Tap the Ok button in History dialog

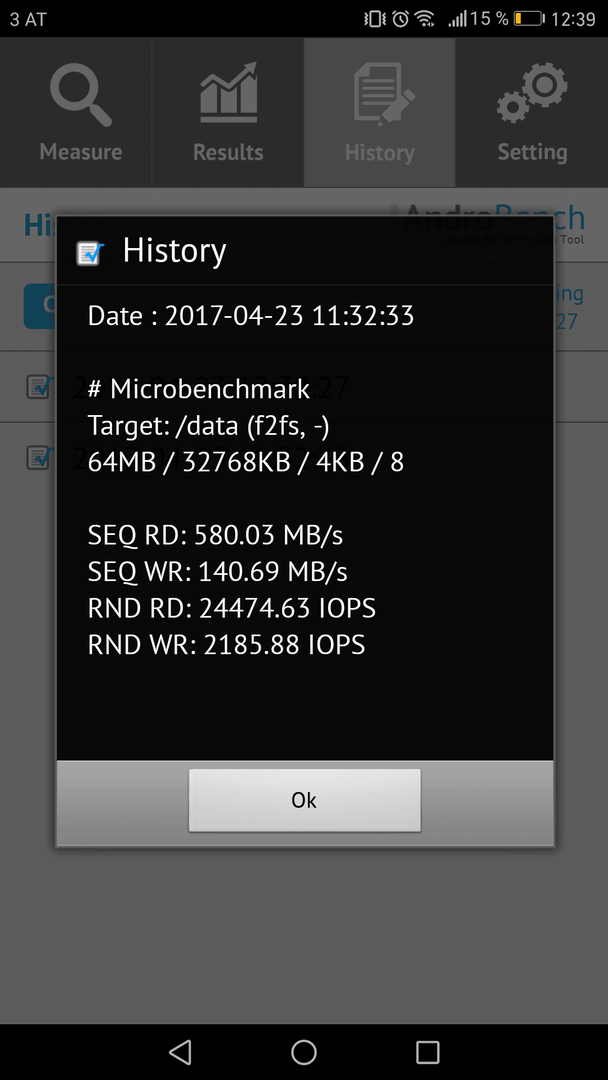pyautogui.click(x=304, y=800)
